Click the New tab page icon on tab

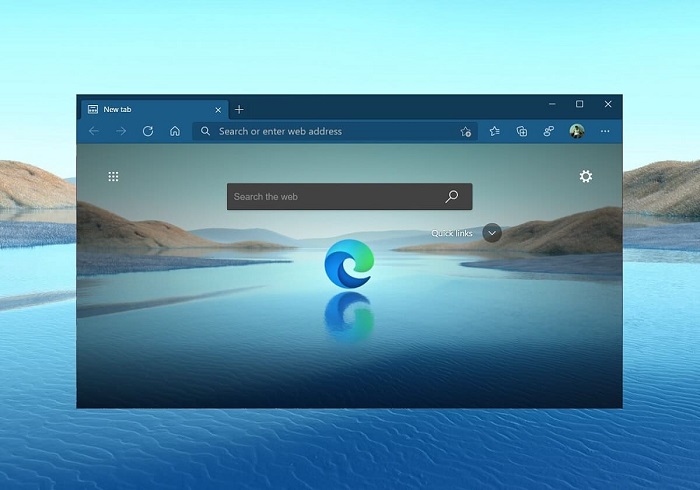click(x=93, y=109)
